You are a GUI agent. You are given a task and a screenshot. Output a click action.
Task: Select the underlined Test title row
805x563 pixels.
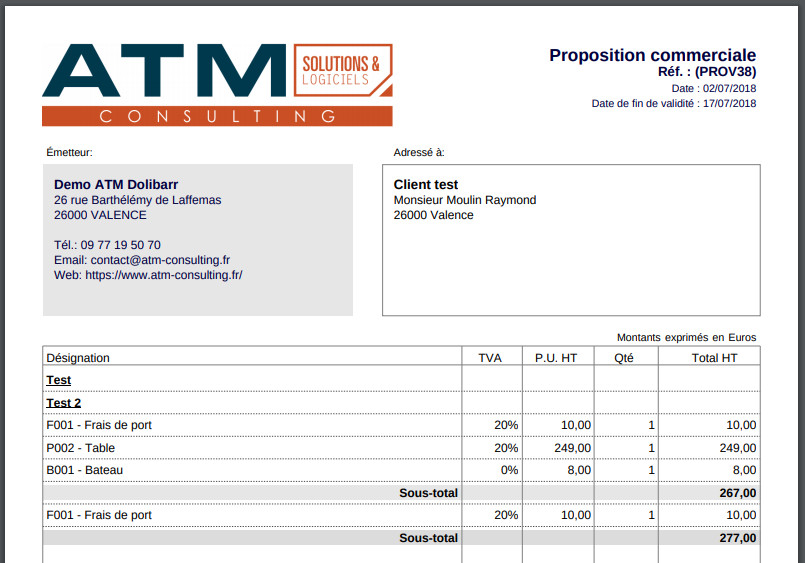(401, 380)
